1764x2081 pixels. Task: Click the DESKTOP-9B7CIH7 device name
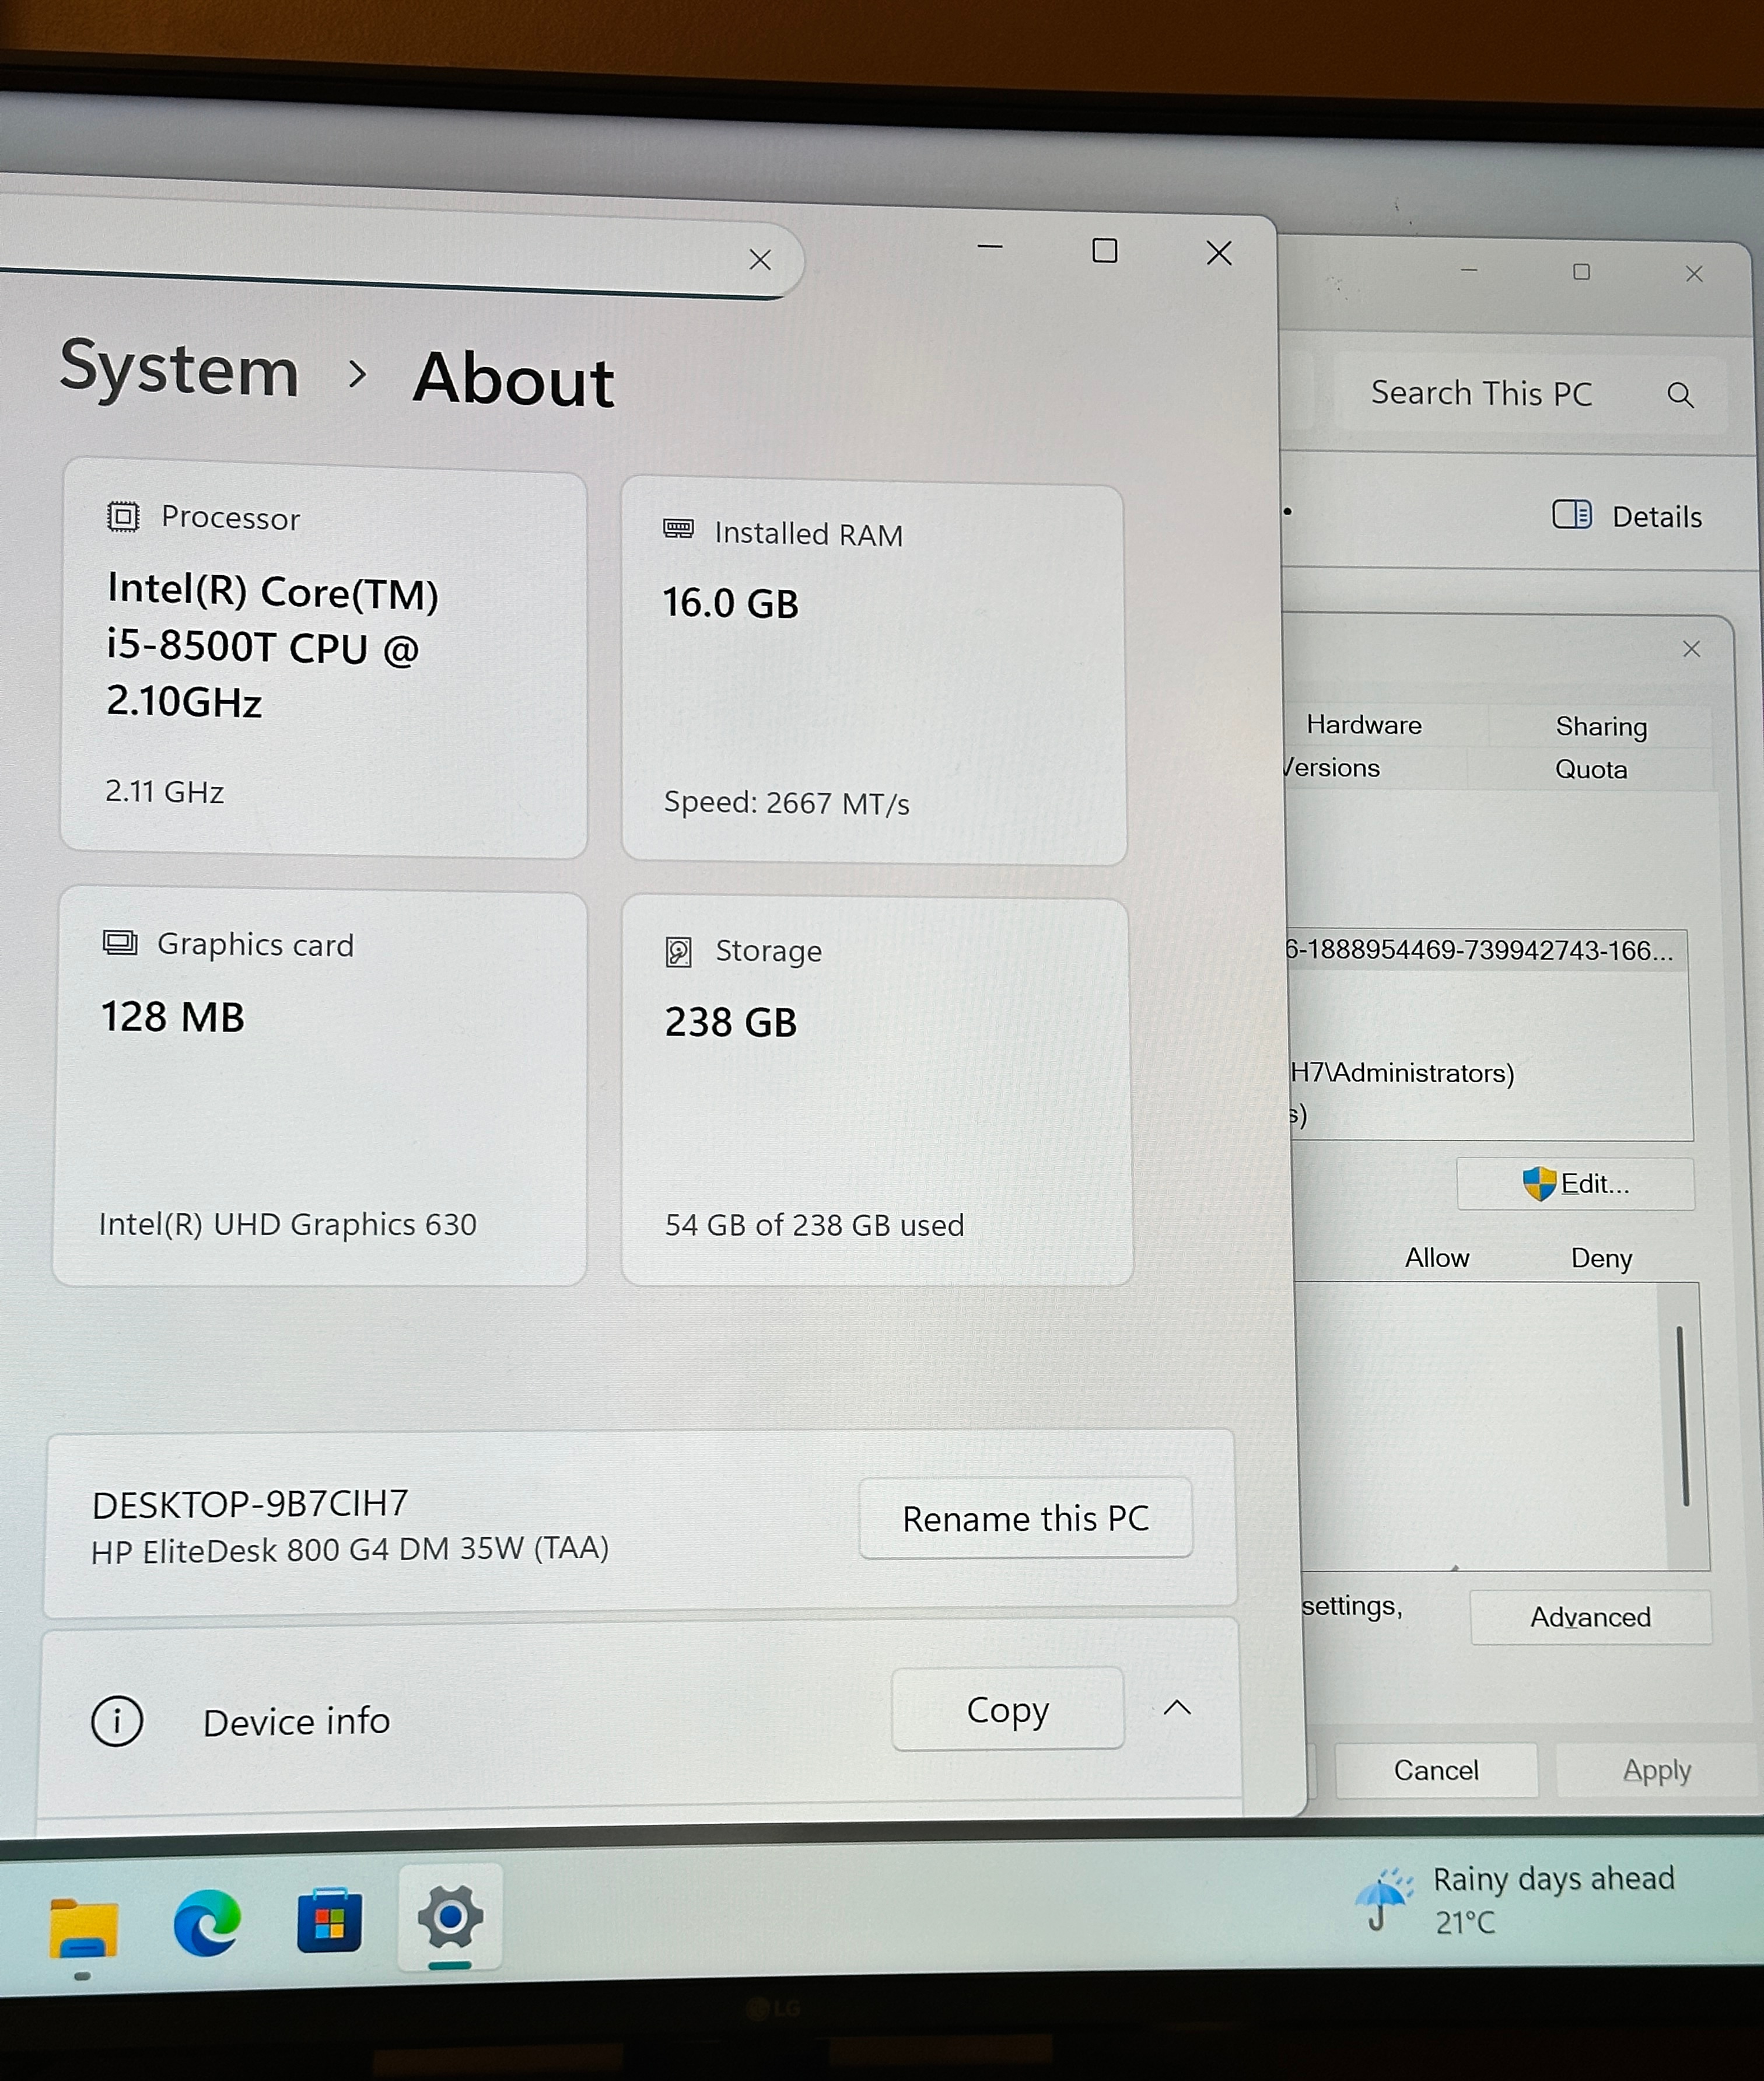[250, 1503]
